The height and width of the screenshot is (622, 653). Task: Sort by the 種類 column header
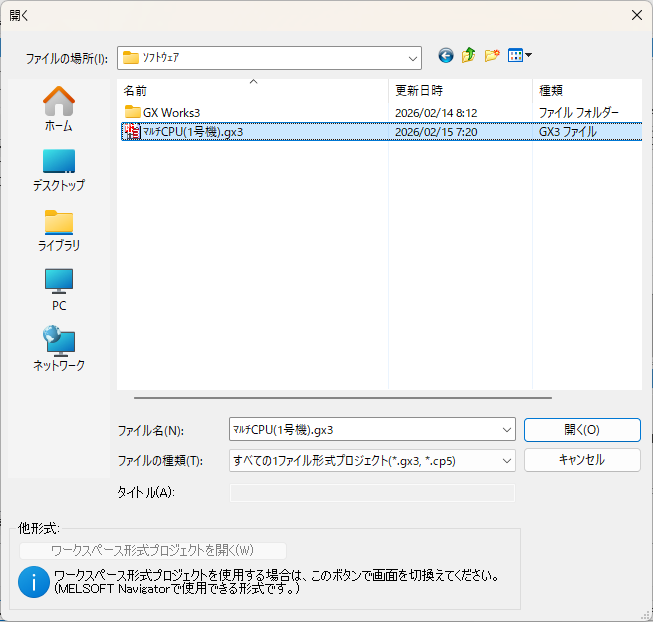587,90
